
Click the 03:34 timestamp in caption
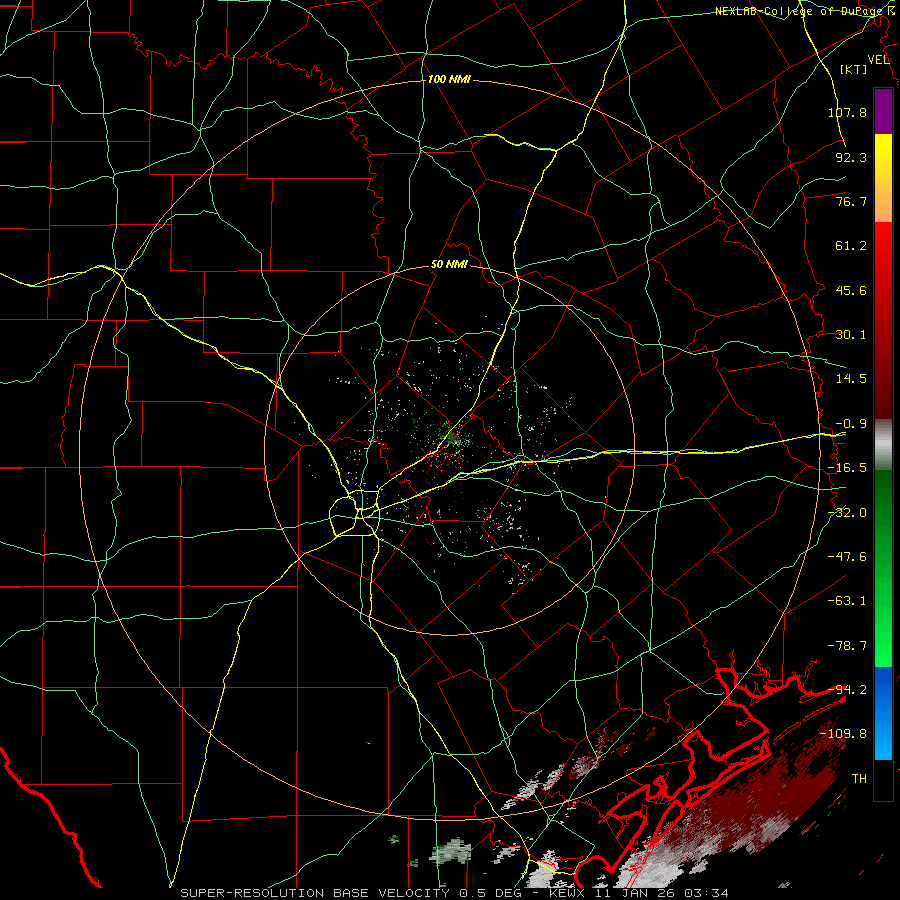tap(709, 893)
